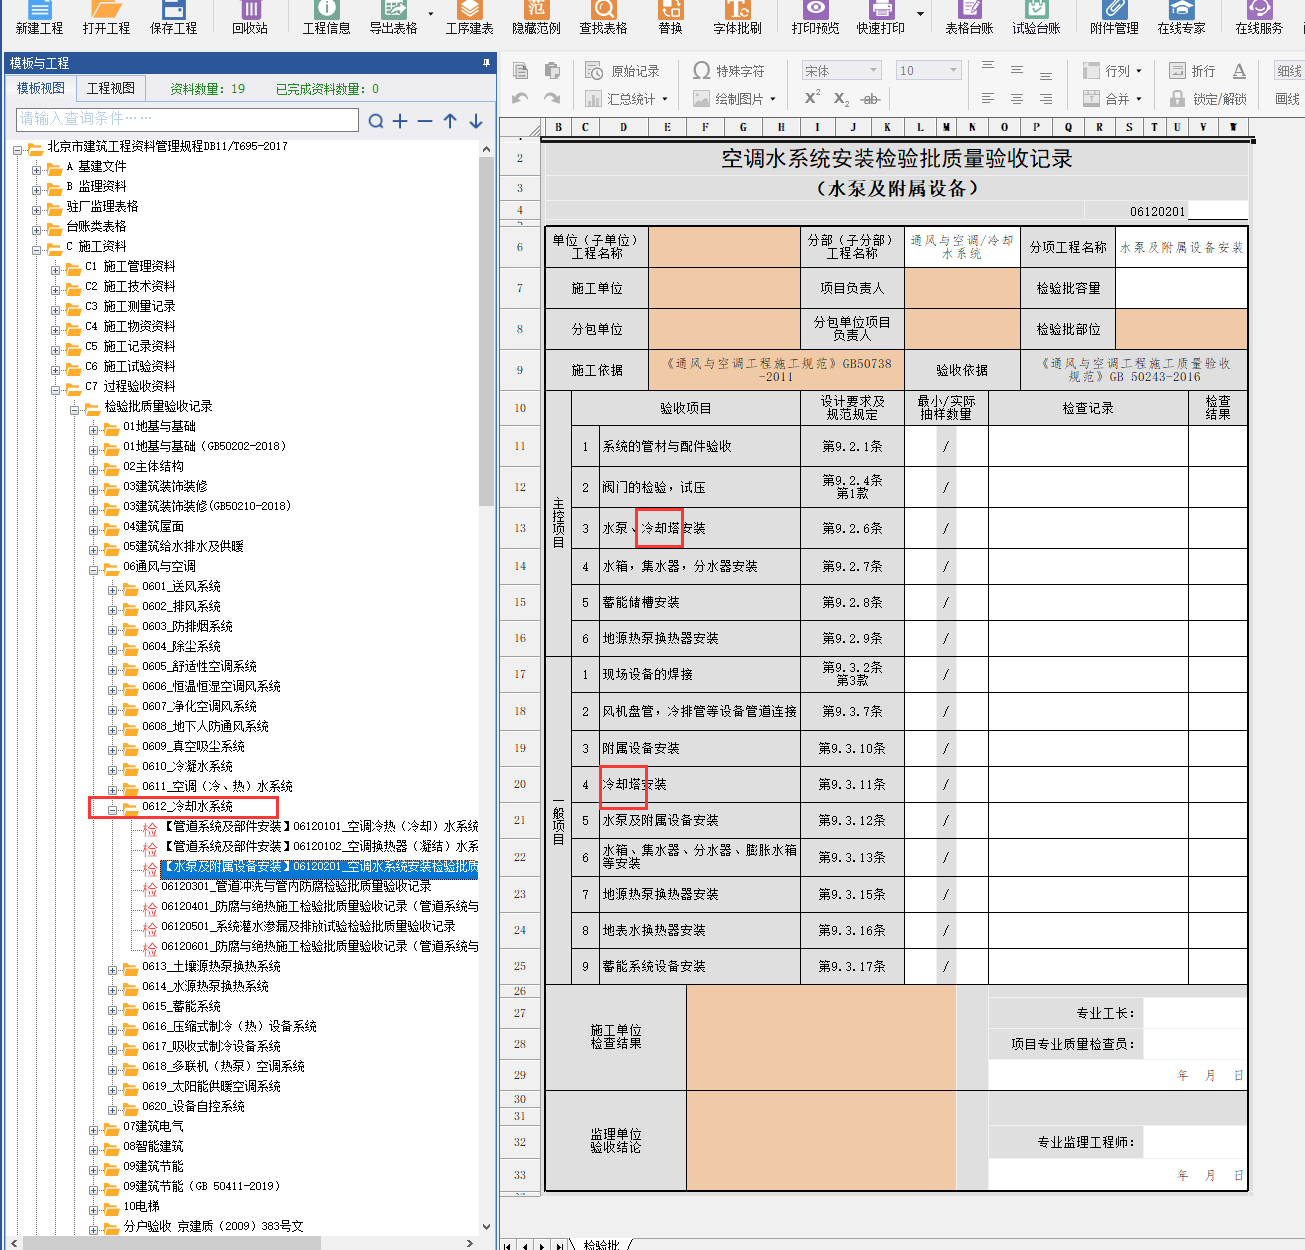Save project with 保存工程 icon
Viewport: 1305px width, 1250px height.
pyautogui.click(x=173, y=18)
